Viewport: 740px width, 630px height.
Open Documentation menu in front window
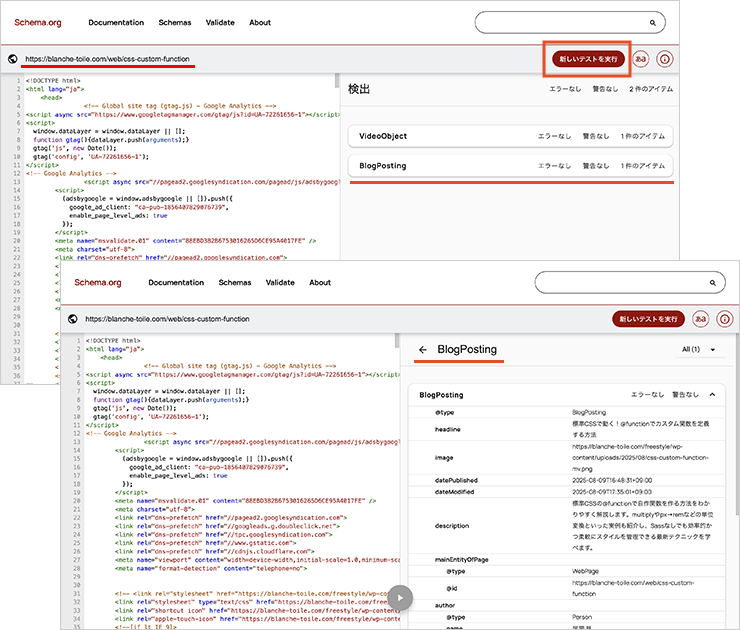(x=176, y=283)
